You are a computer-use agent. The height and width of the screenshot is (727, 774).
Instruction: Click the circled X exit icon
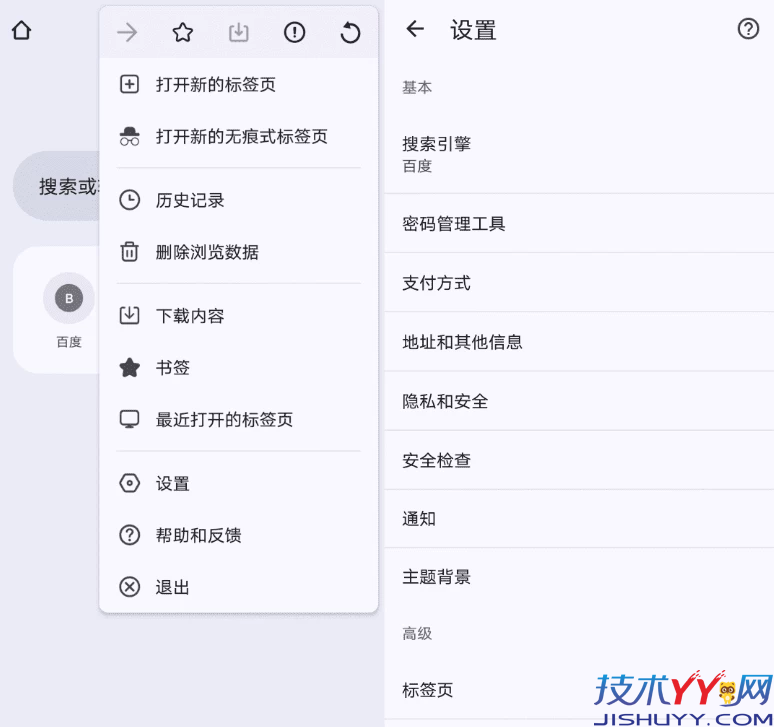click(x=129, y=587)
